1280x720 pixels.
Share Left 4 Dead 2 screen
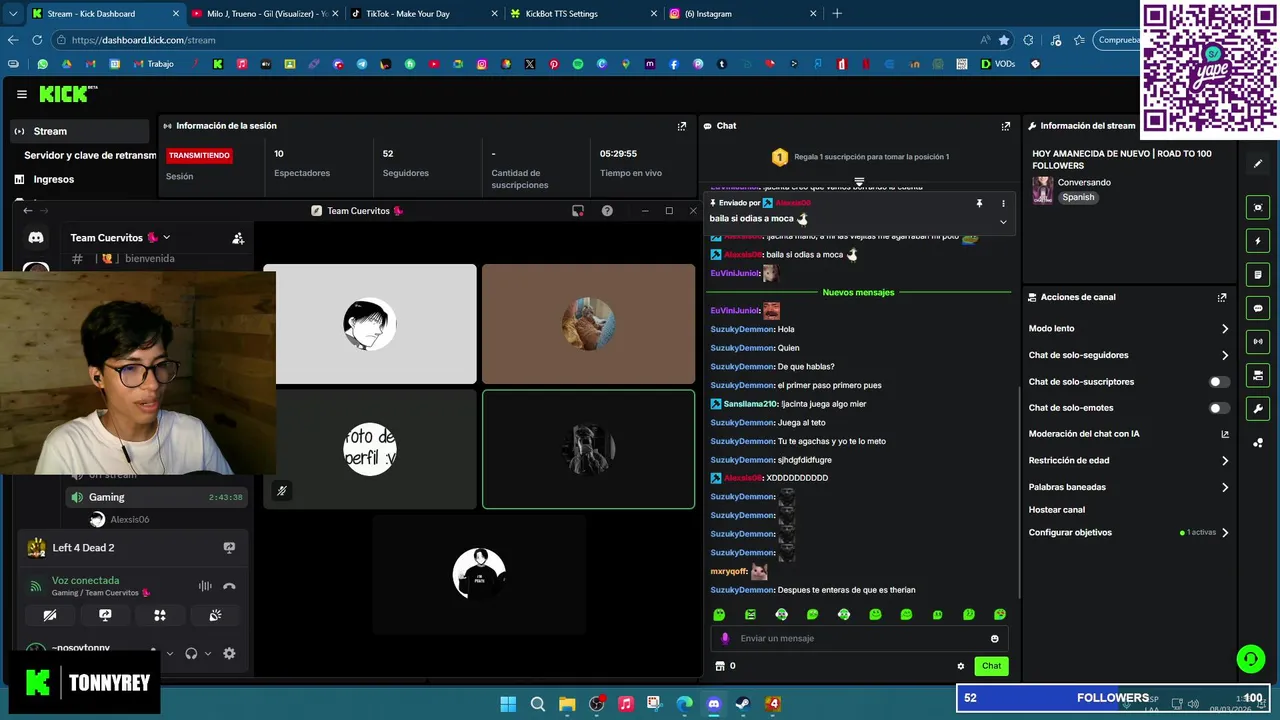(229, 548)
